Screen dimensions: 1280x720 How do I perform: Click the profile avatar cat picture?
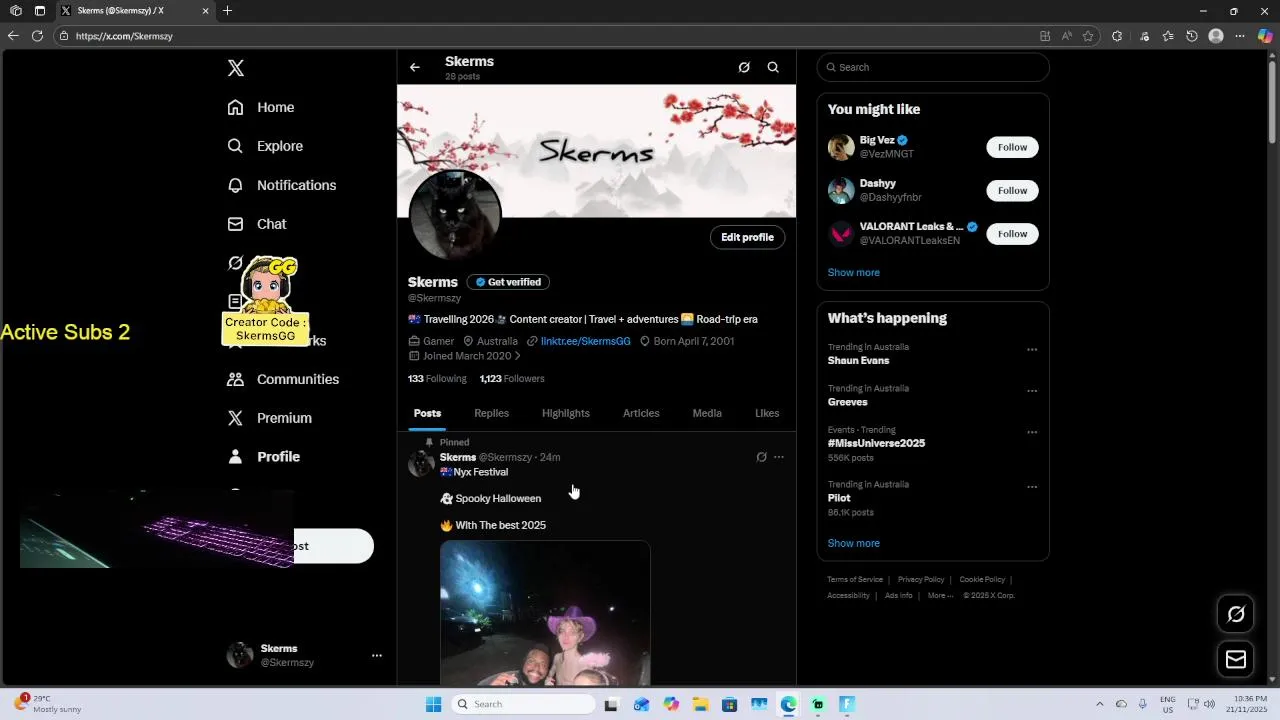pos(455,215)
